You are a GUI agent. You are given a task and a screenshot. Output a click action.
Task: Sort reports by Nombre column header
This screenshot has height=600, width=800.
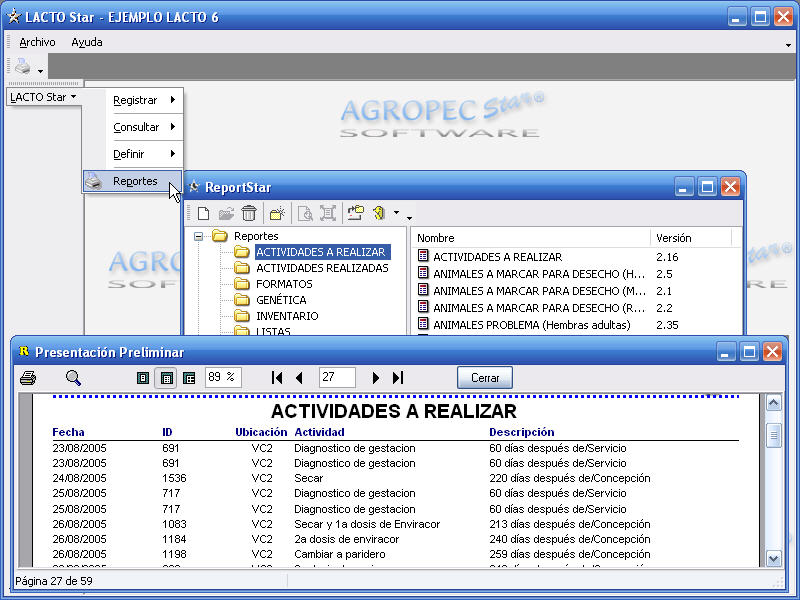[531, 238]
